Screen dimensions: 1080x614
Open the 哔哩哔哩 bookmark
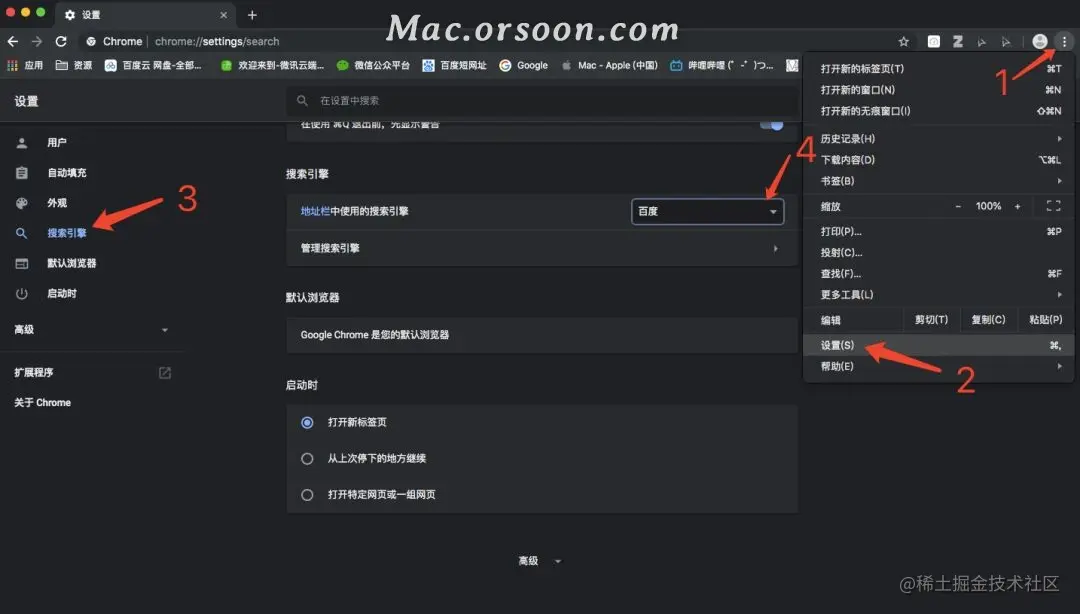[x=722, y=65]
